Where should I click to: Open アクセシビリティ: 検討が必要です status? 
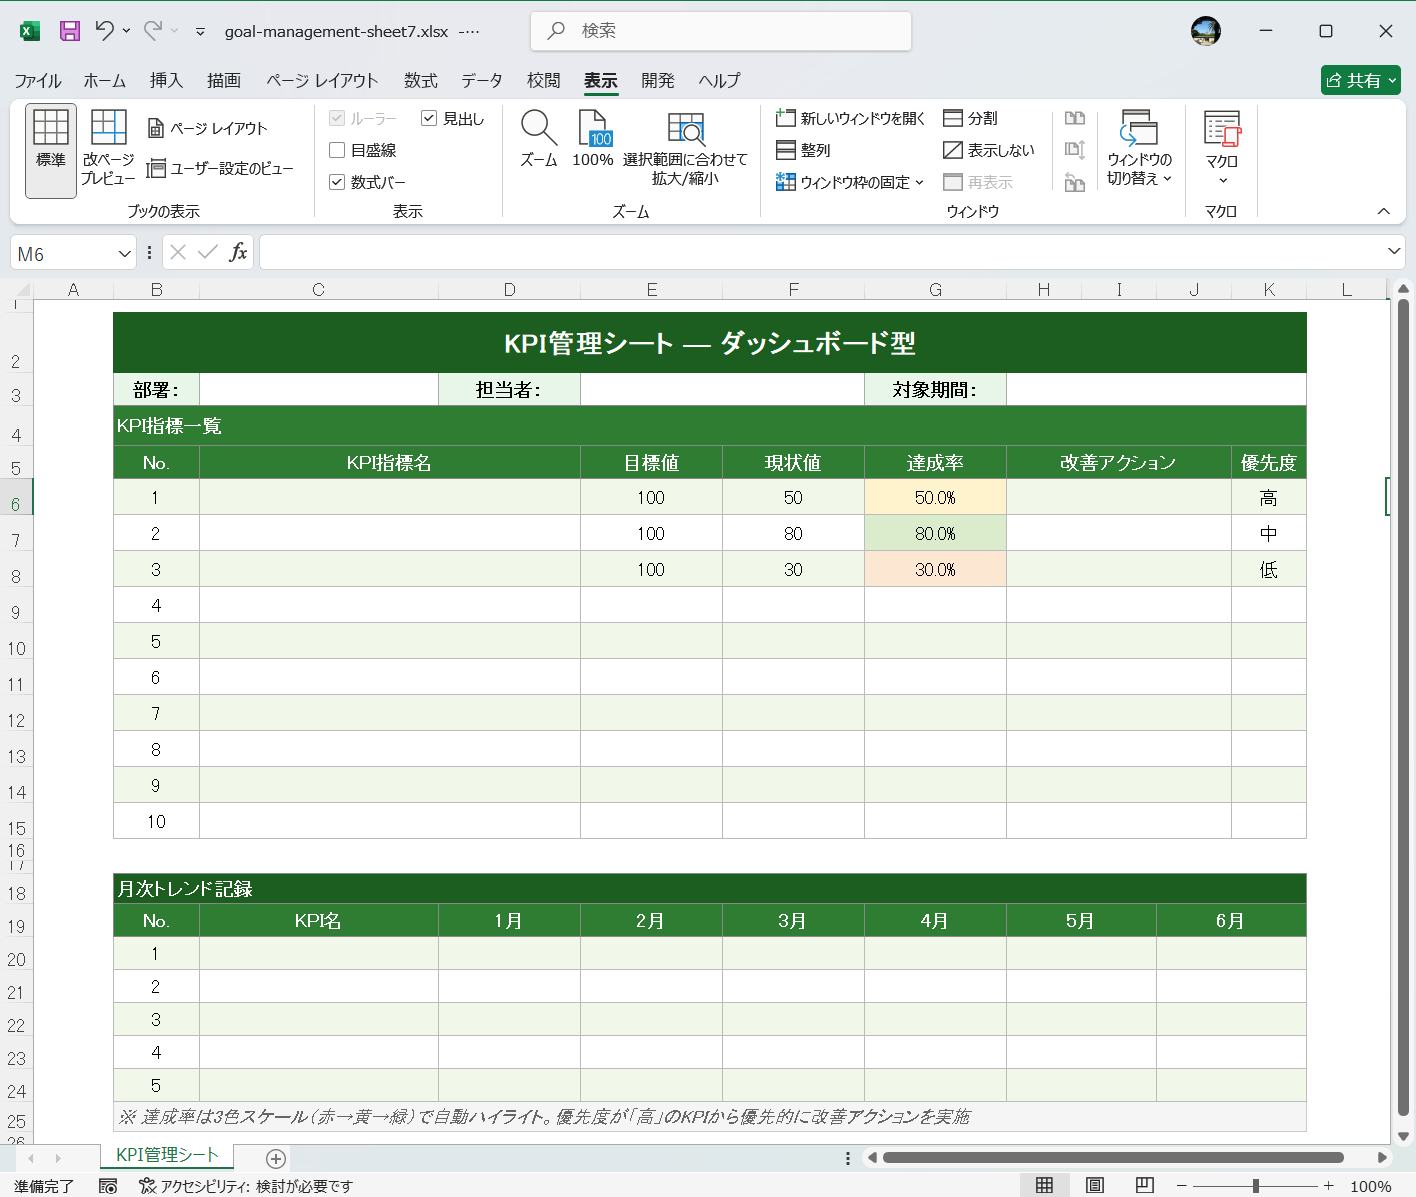click(x=245, y=1186)
